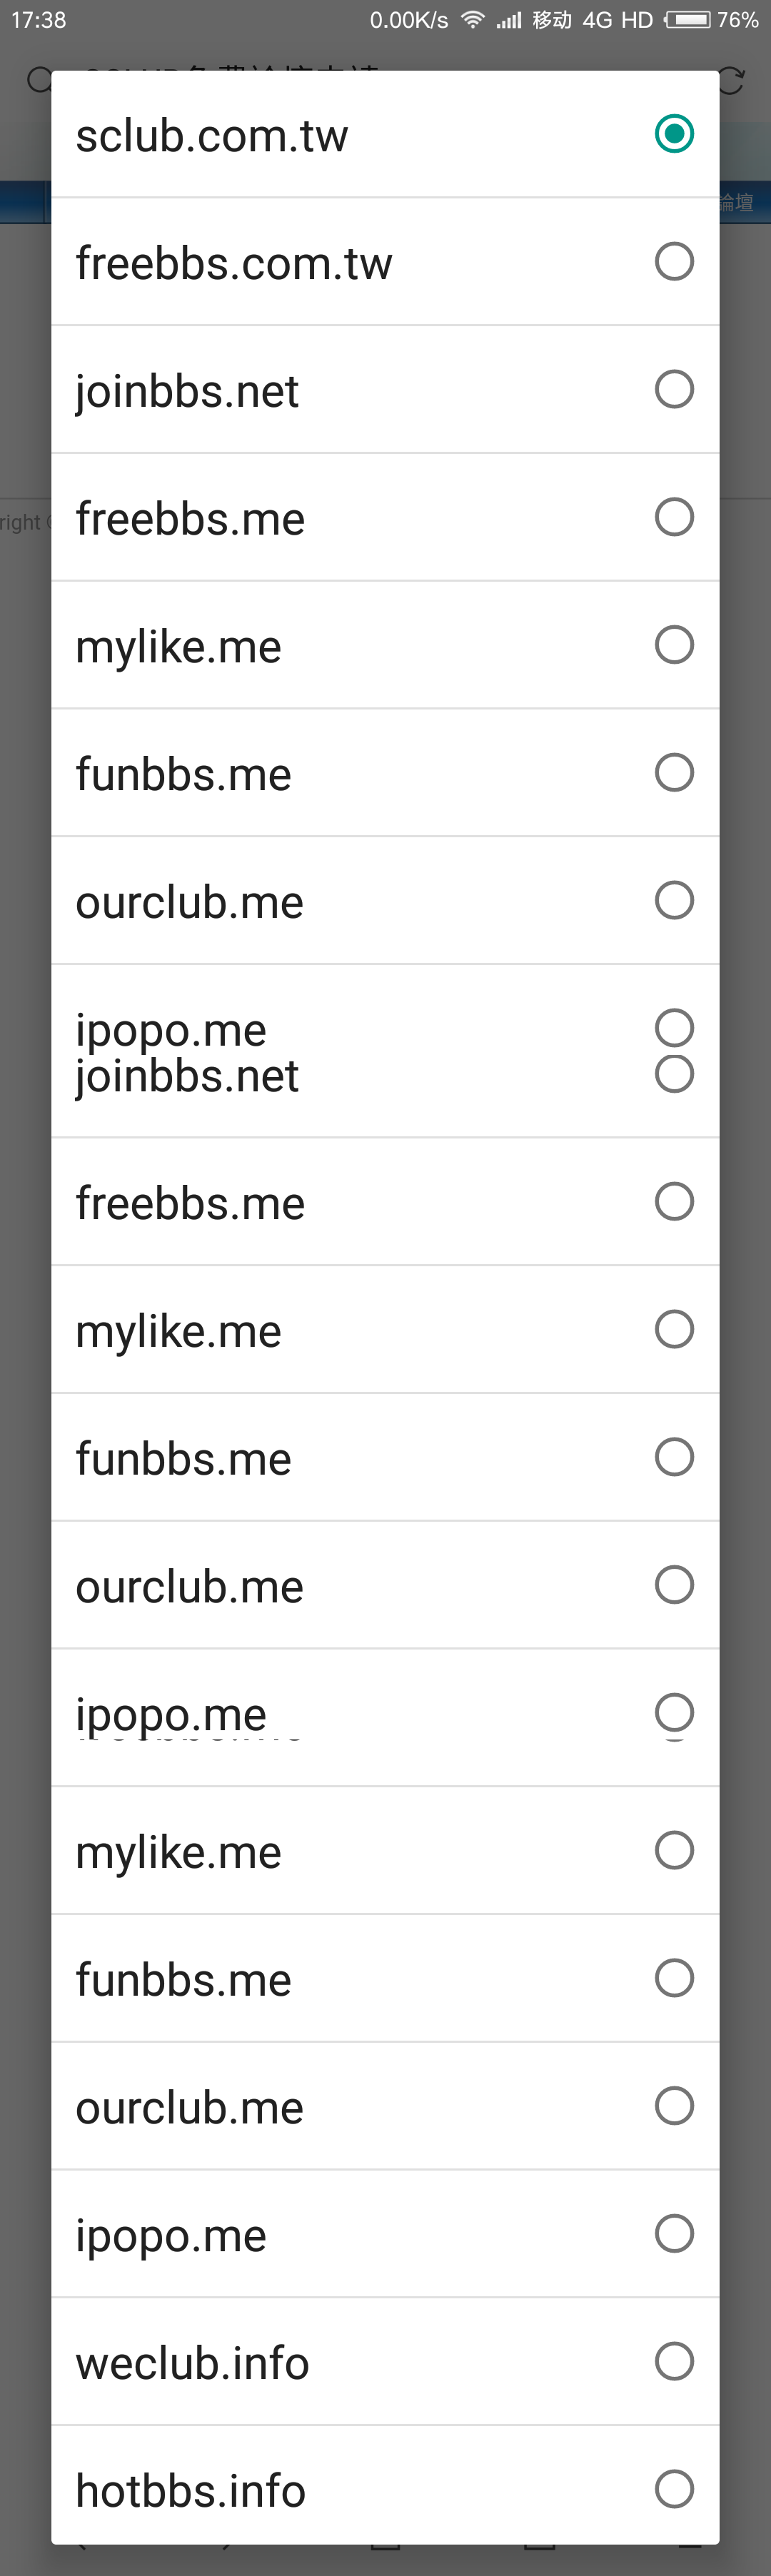Pick funbbs.me just above the first ourclub.me
This screenshot has height=2576, width=771.
tap(385, 773)
